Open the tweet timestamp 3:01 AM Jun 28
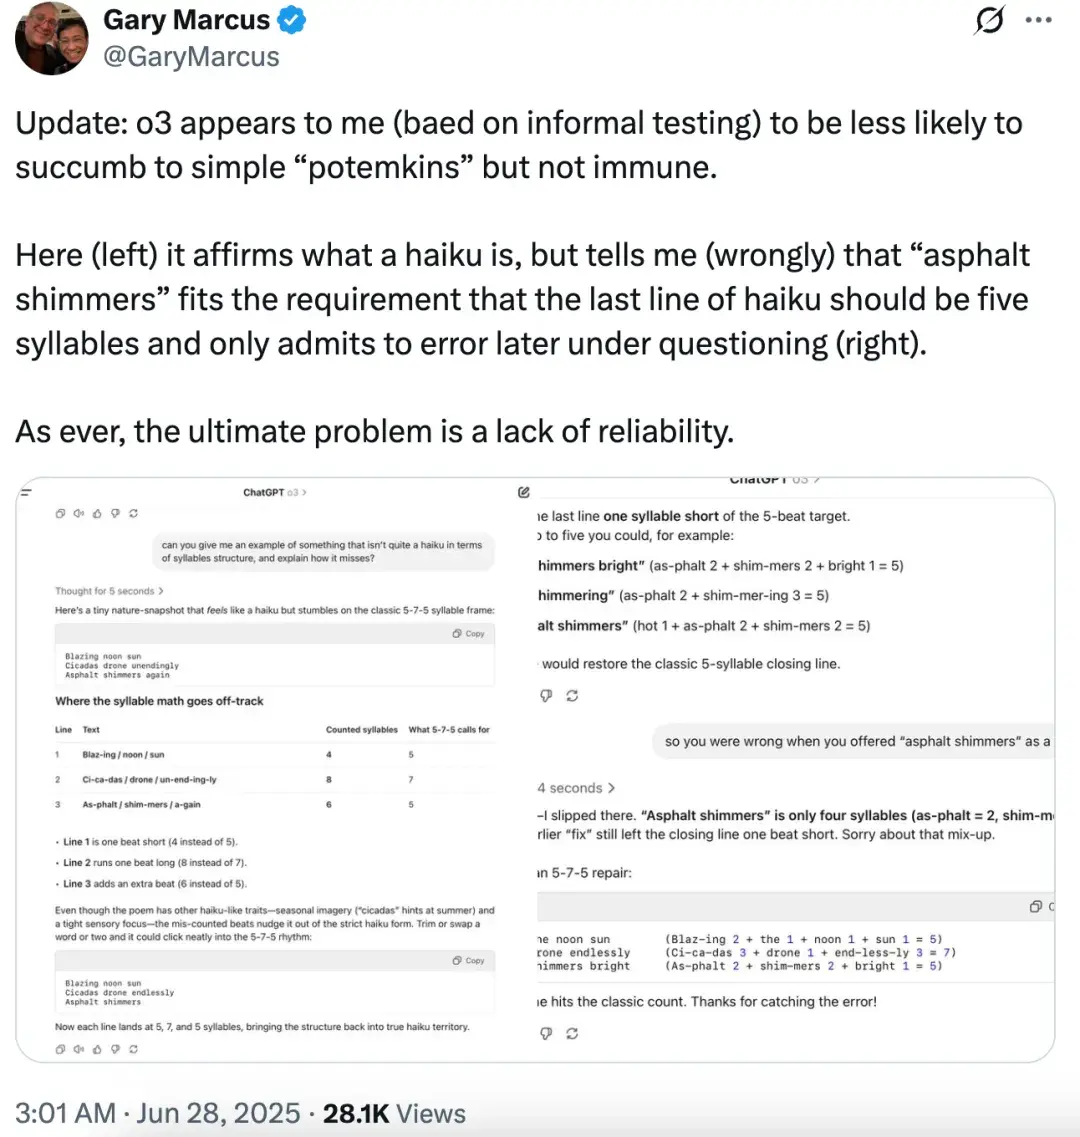This screenshot has width=1080, height=1137. pos(157,1114)
